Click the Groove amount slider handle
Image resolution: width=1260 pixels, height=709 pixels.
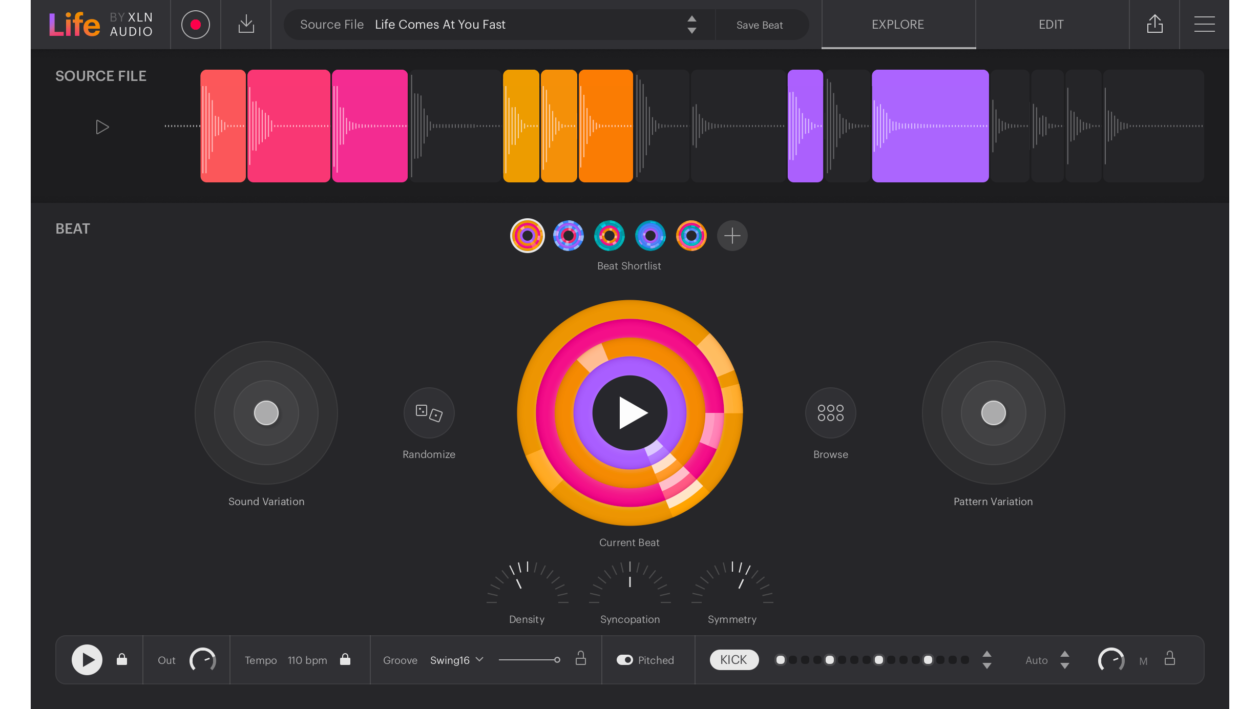click(557, 660)
